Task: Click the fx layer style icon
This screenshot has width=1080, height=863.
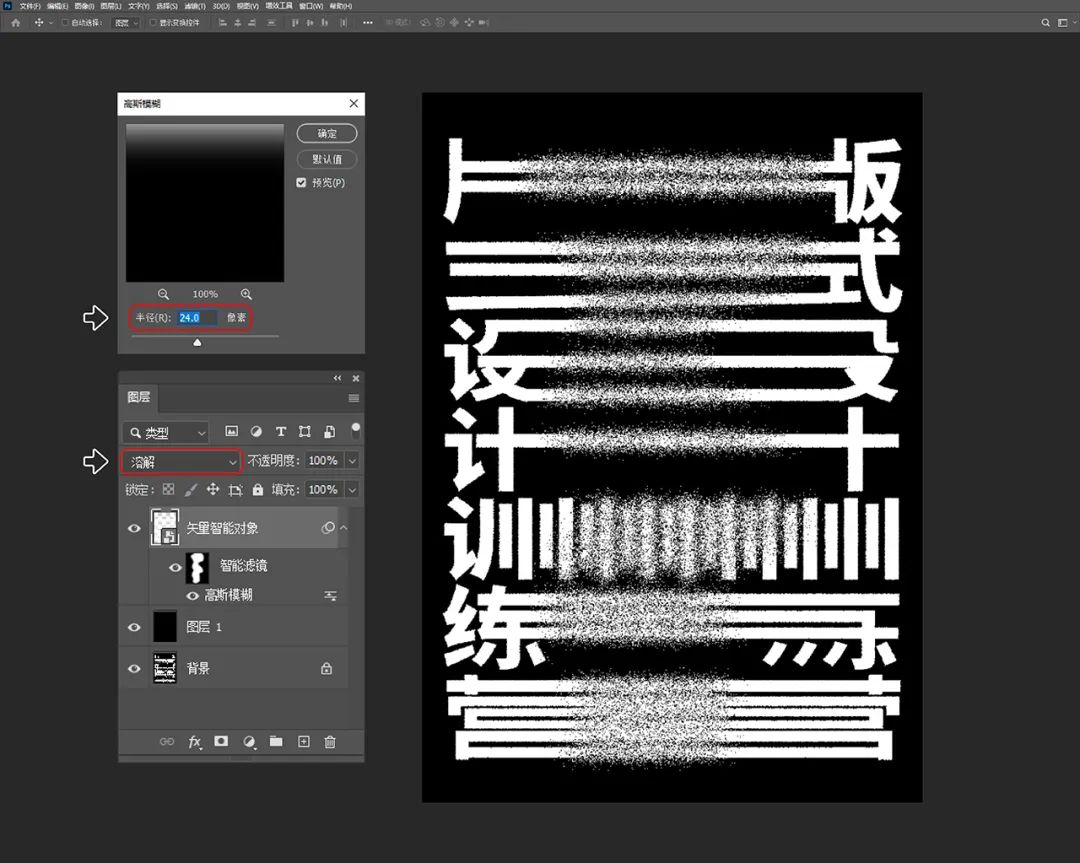Action: point(195,742)
